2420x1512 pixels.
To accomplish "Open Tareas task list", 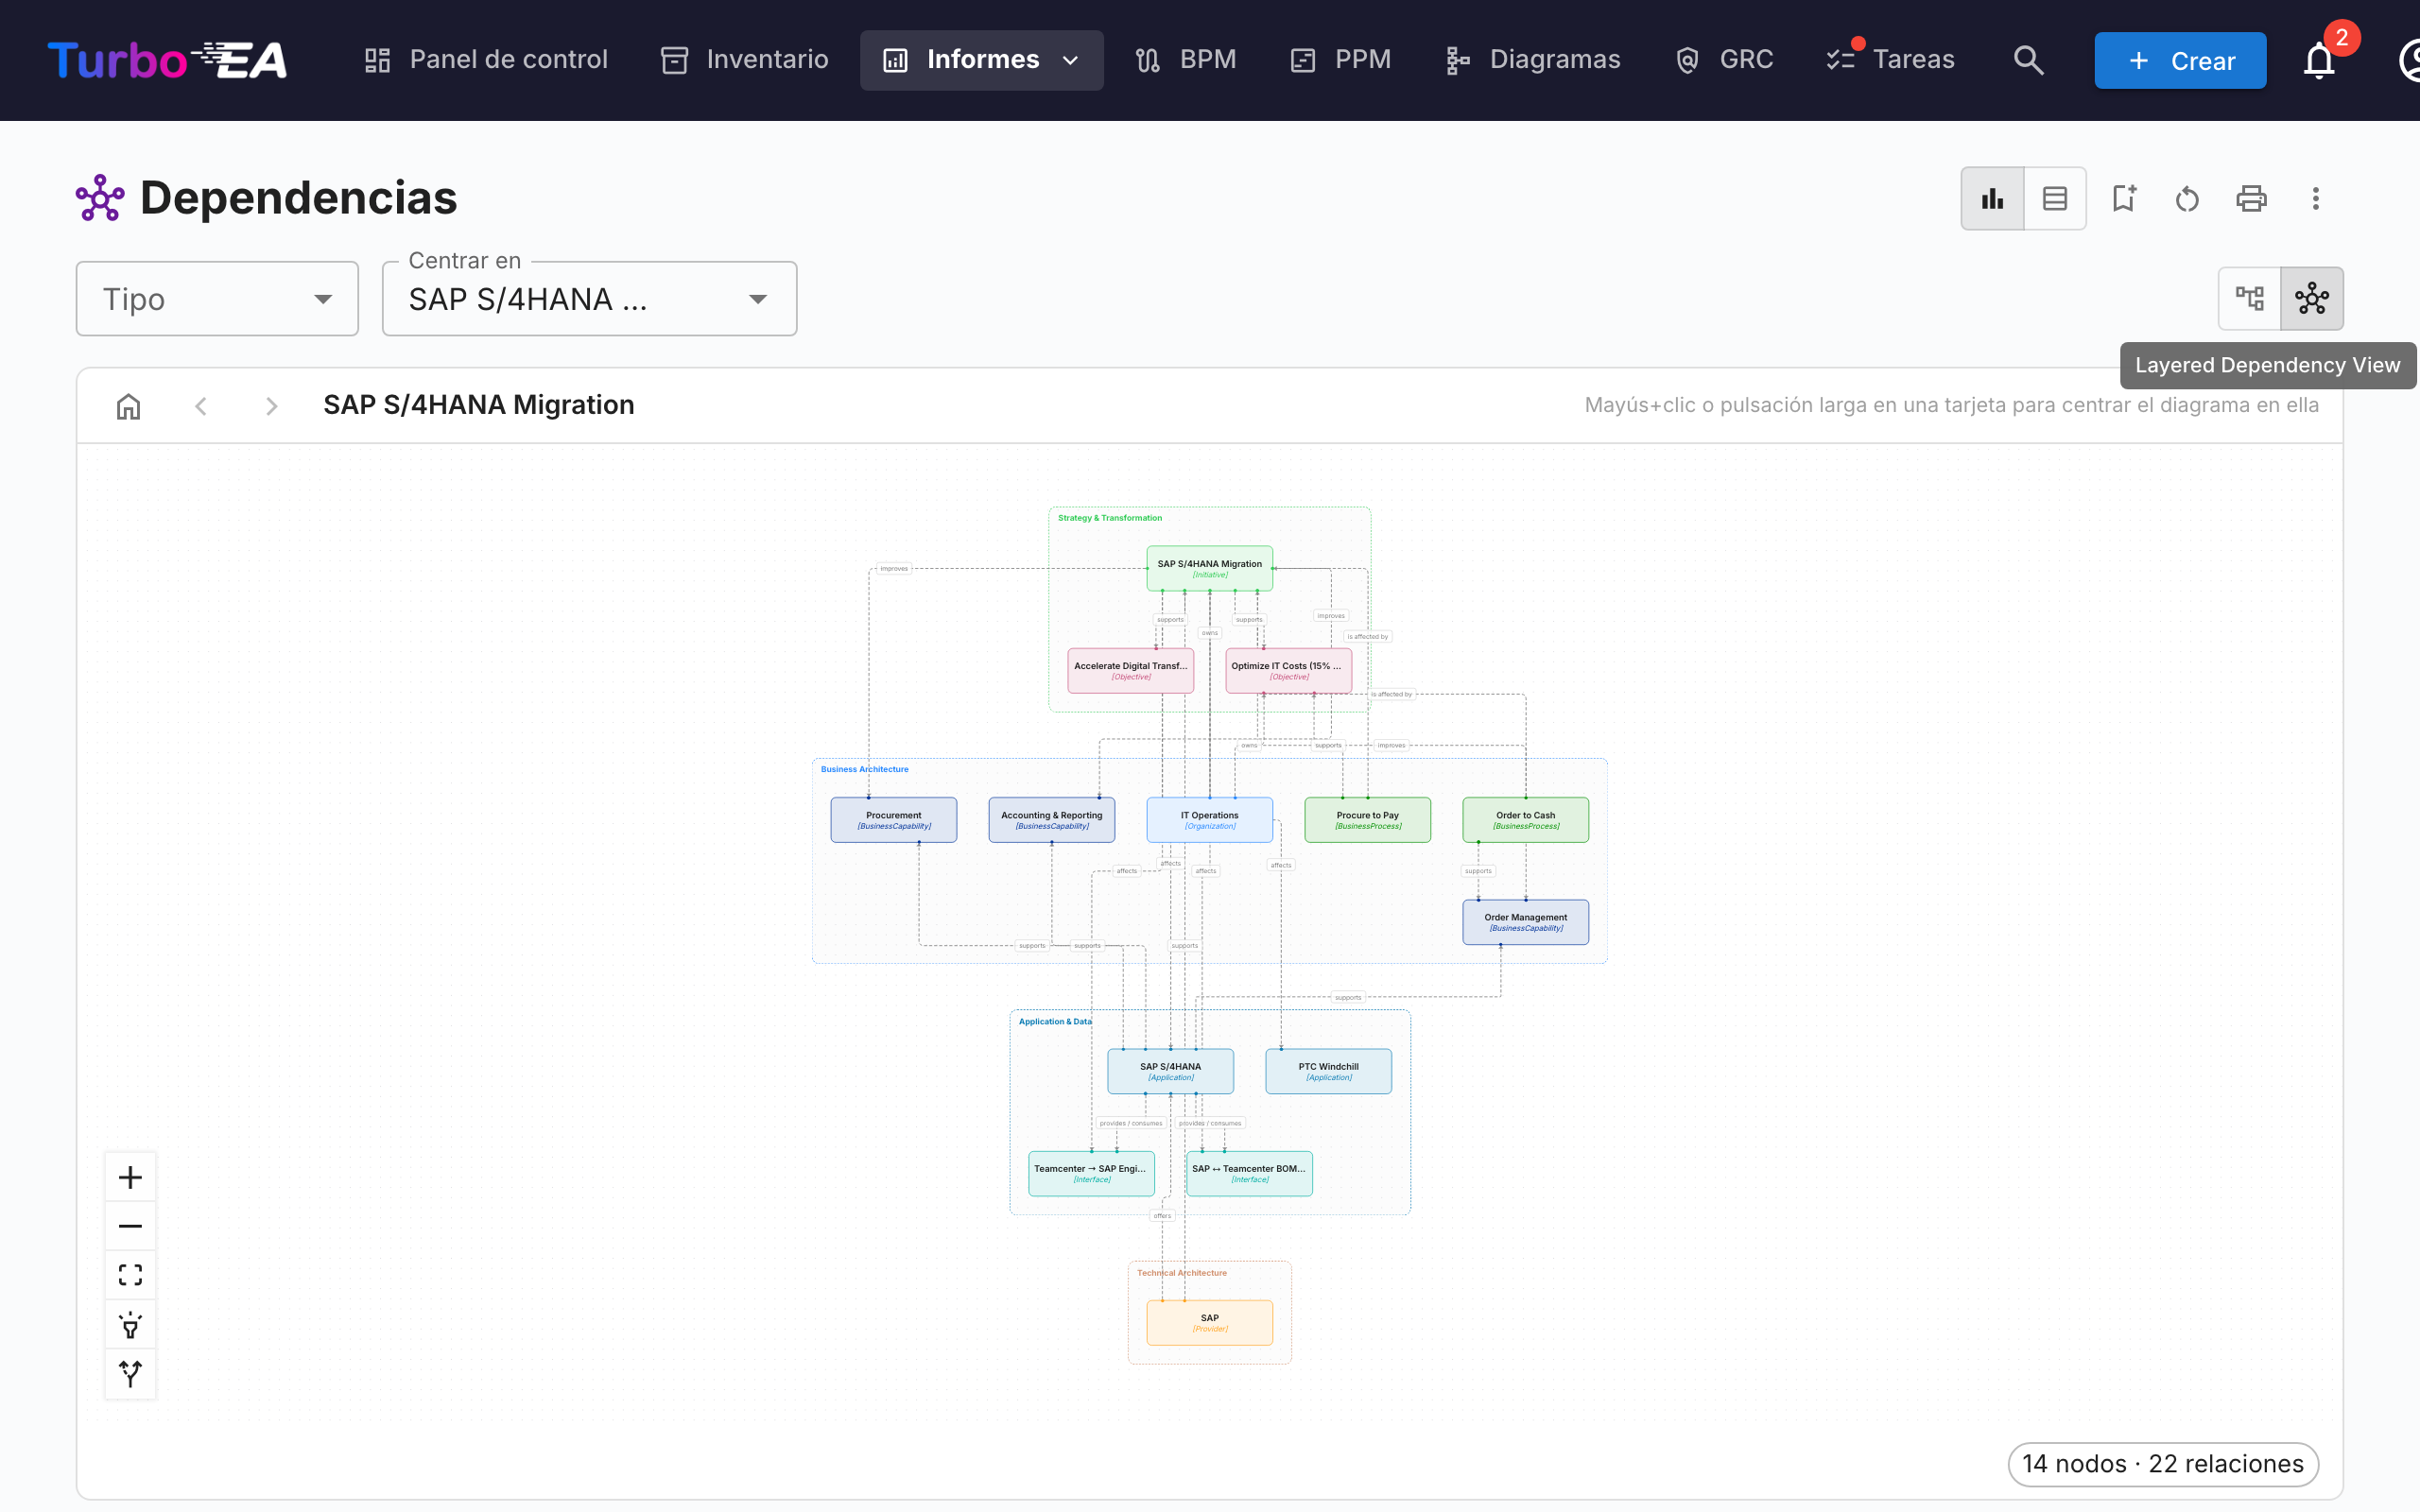I will click(x=1890, y=60).
